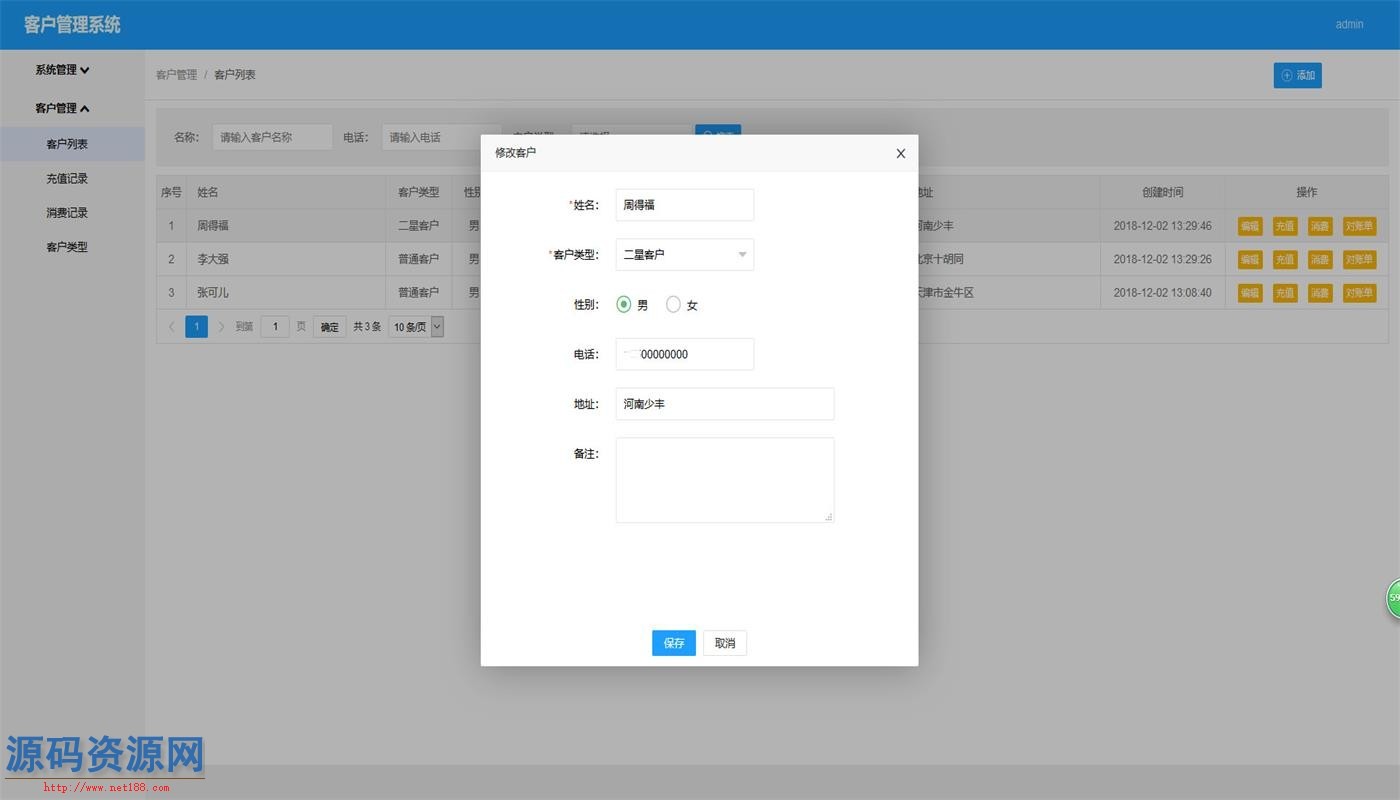This screenshot has width=1400, height=800.
Task: Click the 地址 field containing 河南少丰
Action: 724,404
